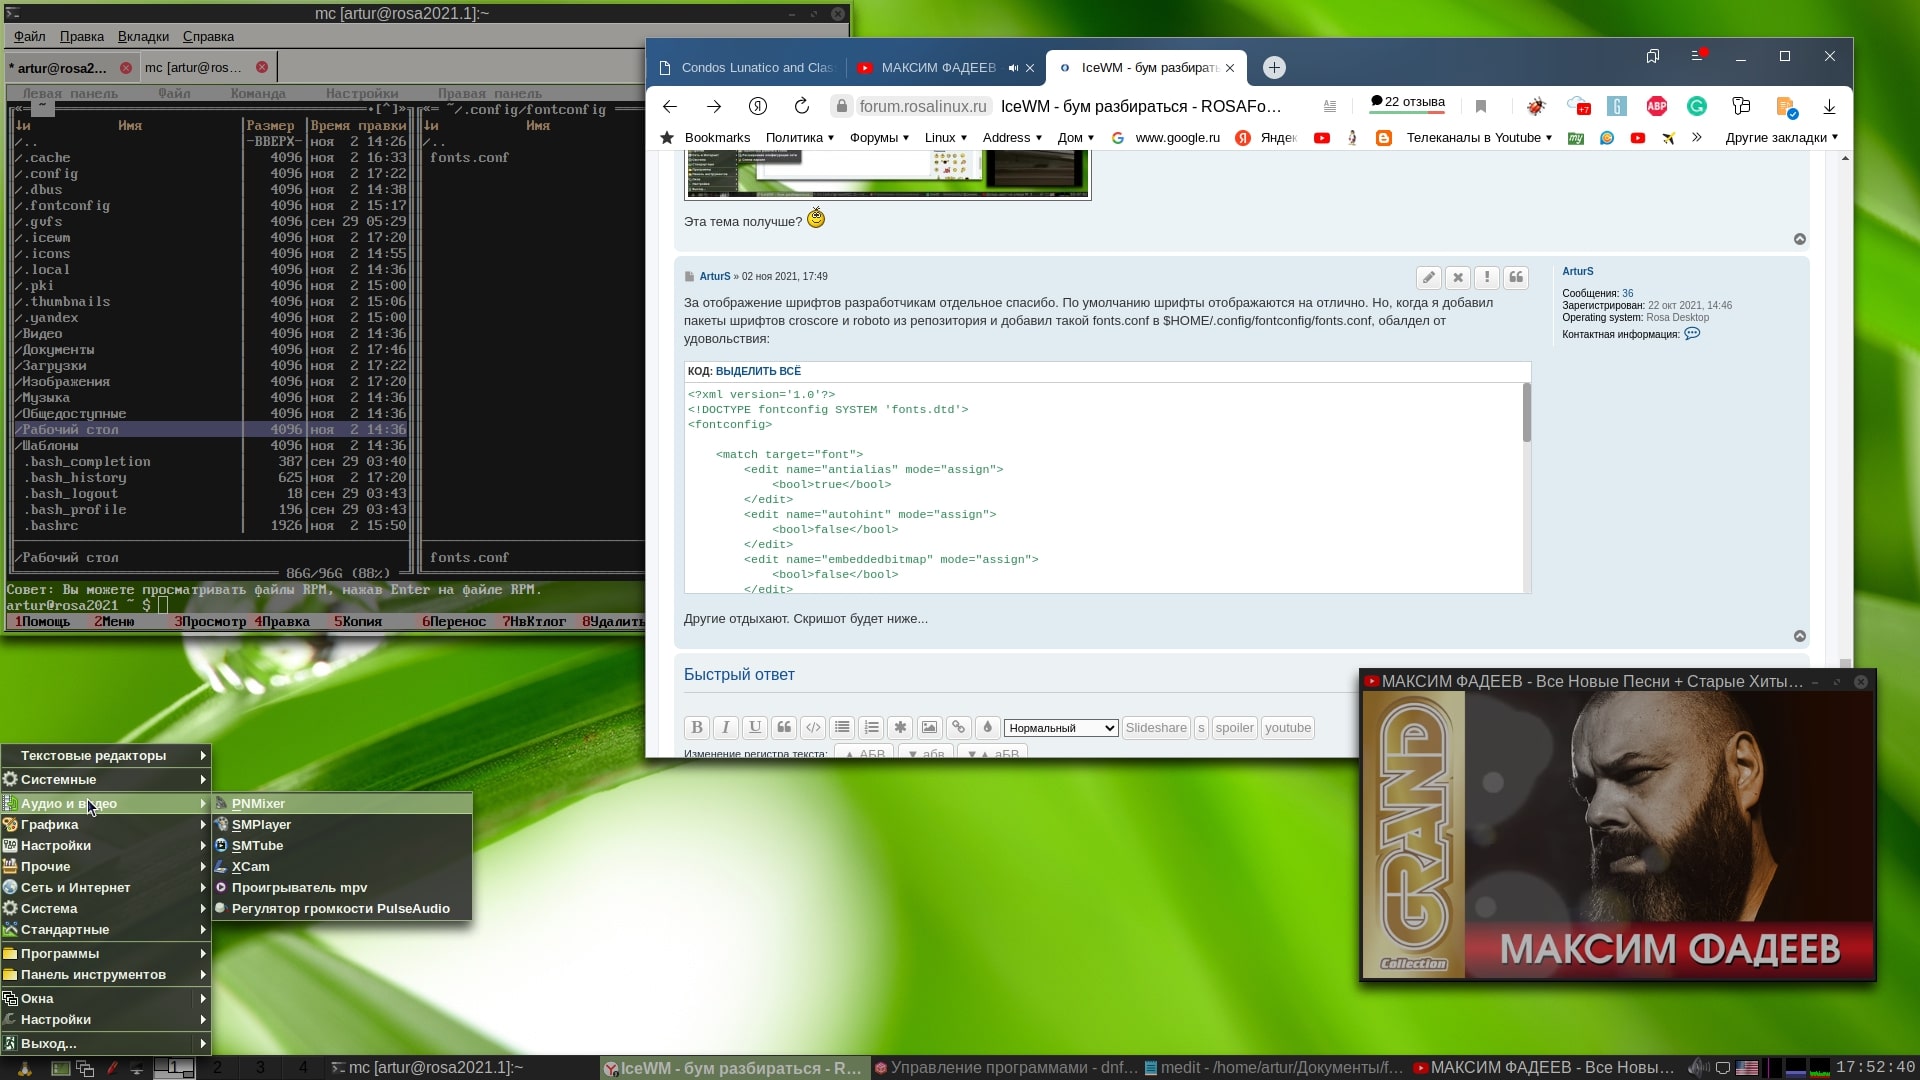Expand the Форумы bookmarks folder

pyautogui.click(x=879, y=138)
